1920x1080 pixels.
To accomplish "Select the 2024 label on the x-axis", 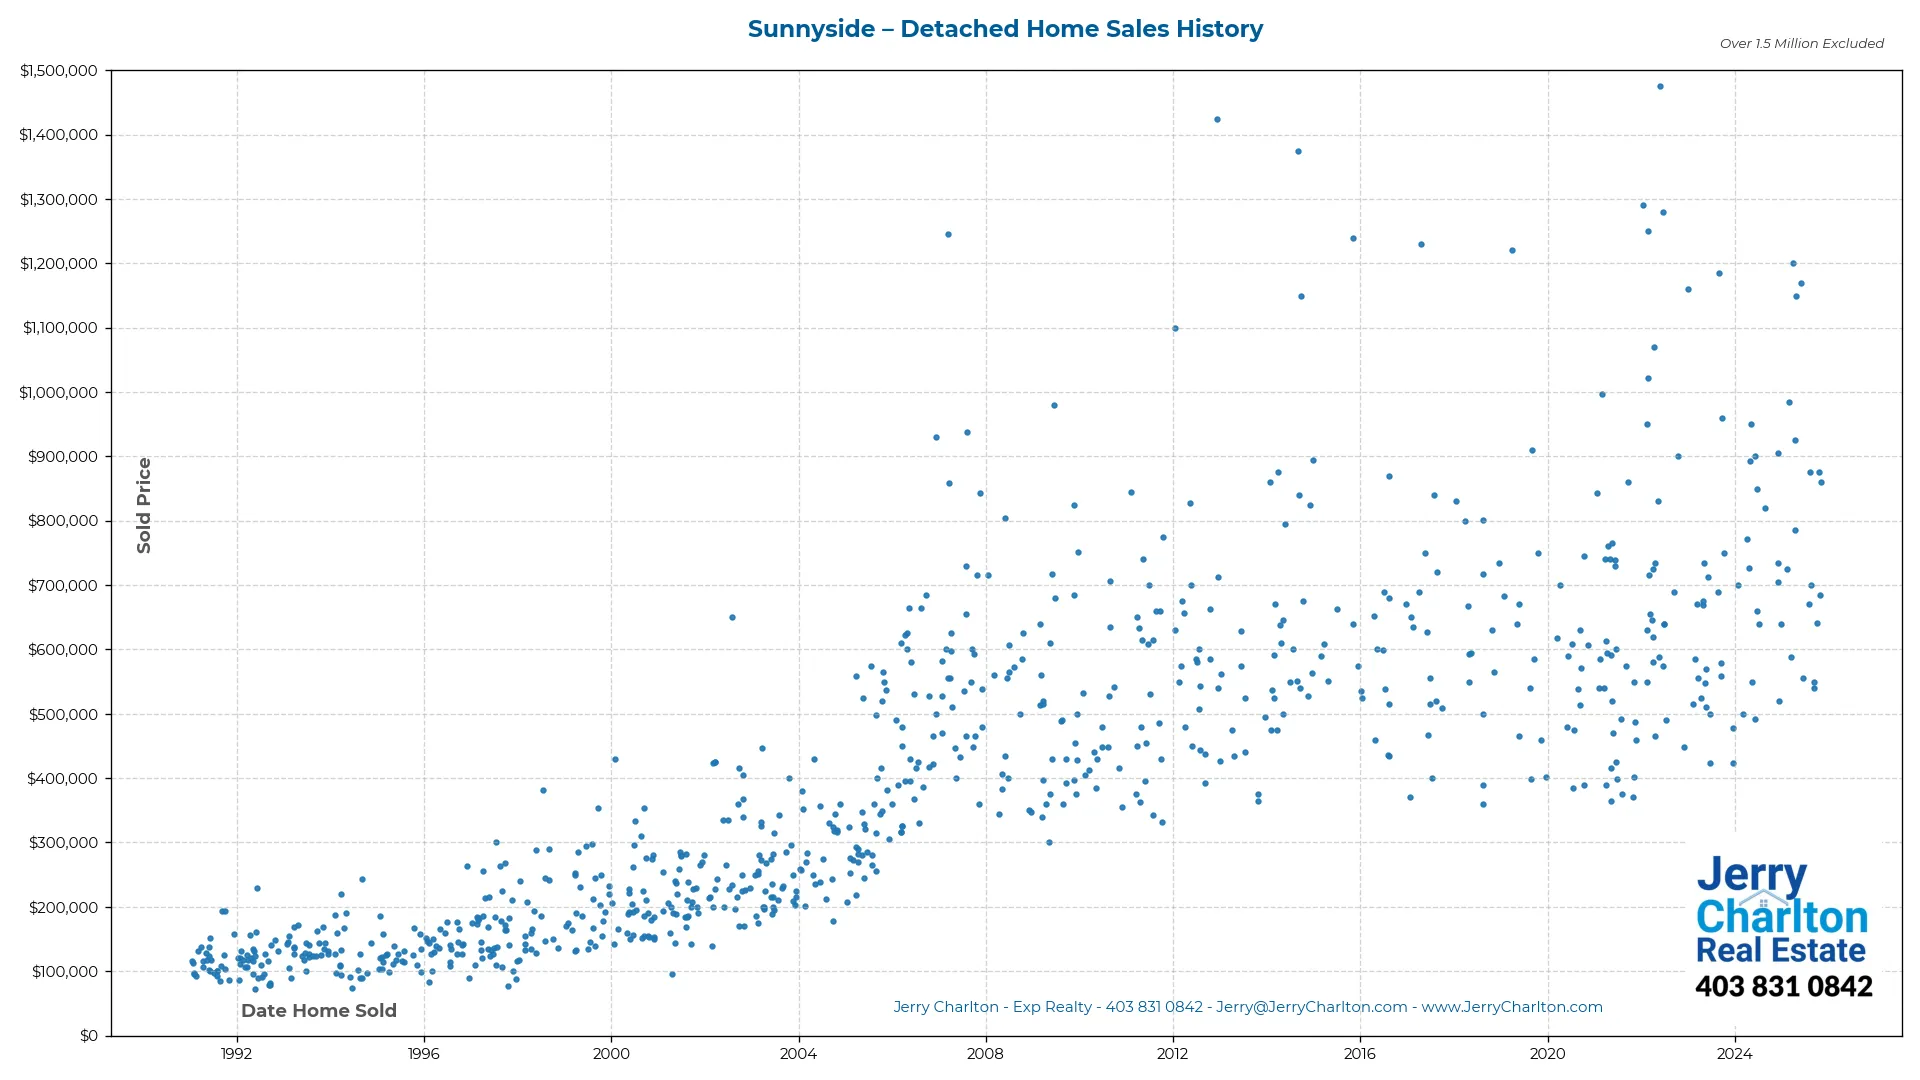I will pos(1736,1054).
